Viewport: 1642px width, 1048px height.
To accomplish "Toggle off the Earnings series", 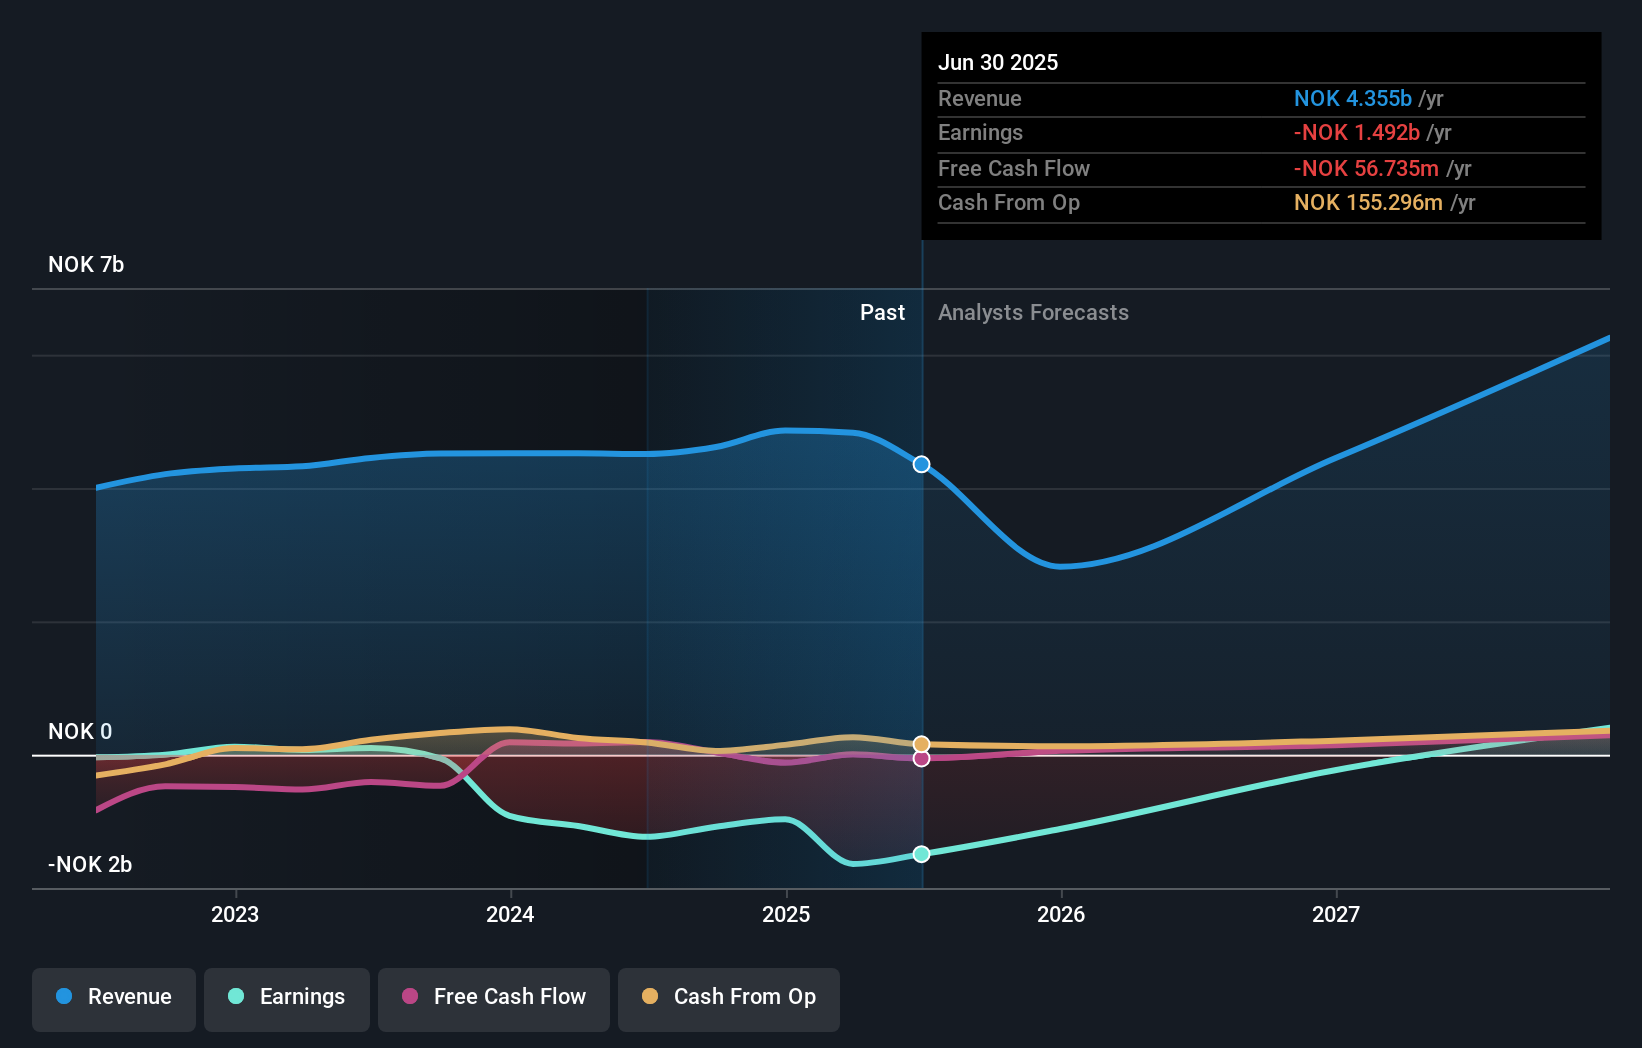I will 287,997.
